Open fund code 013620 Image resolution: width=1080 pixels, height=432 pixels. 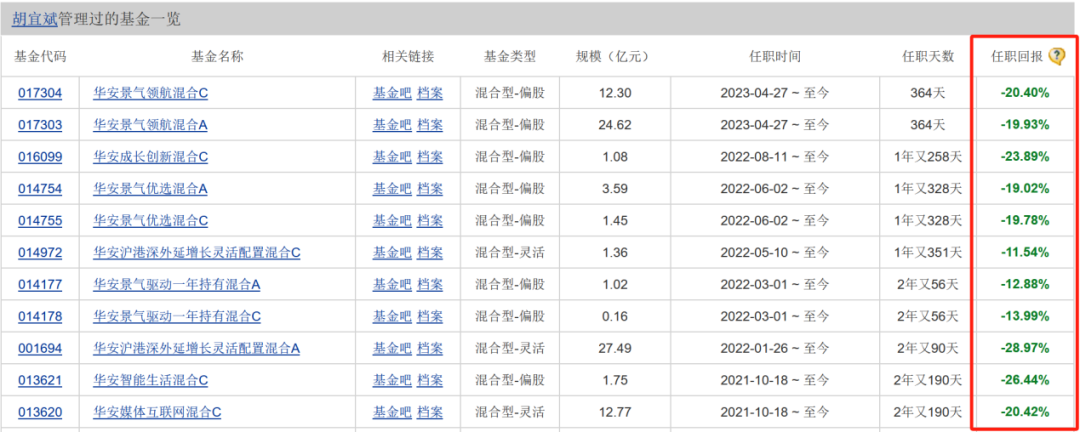pos(40,413)
